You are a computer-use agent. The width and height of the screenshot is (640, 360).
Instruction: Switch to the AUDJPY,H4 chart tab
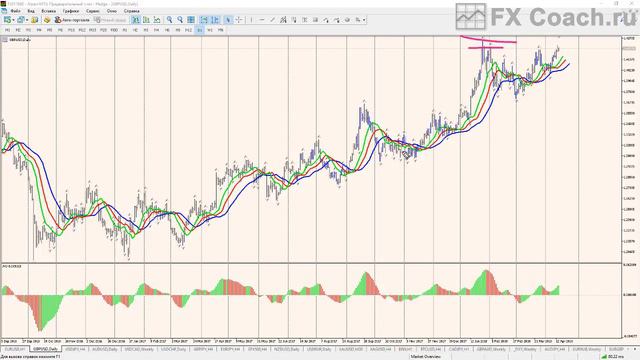[555, 349]
